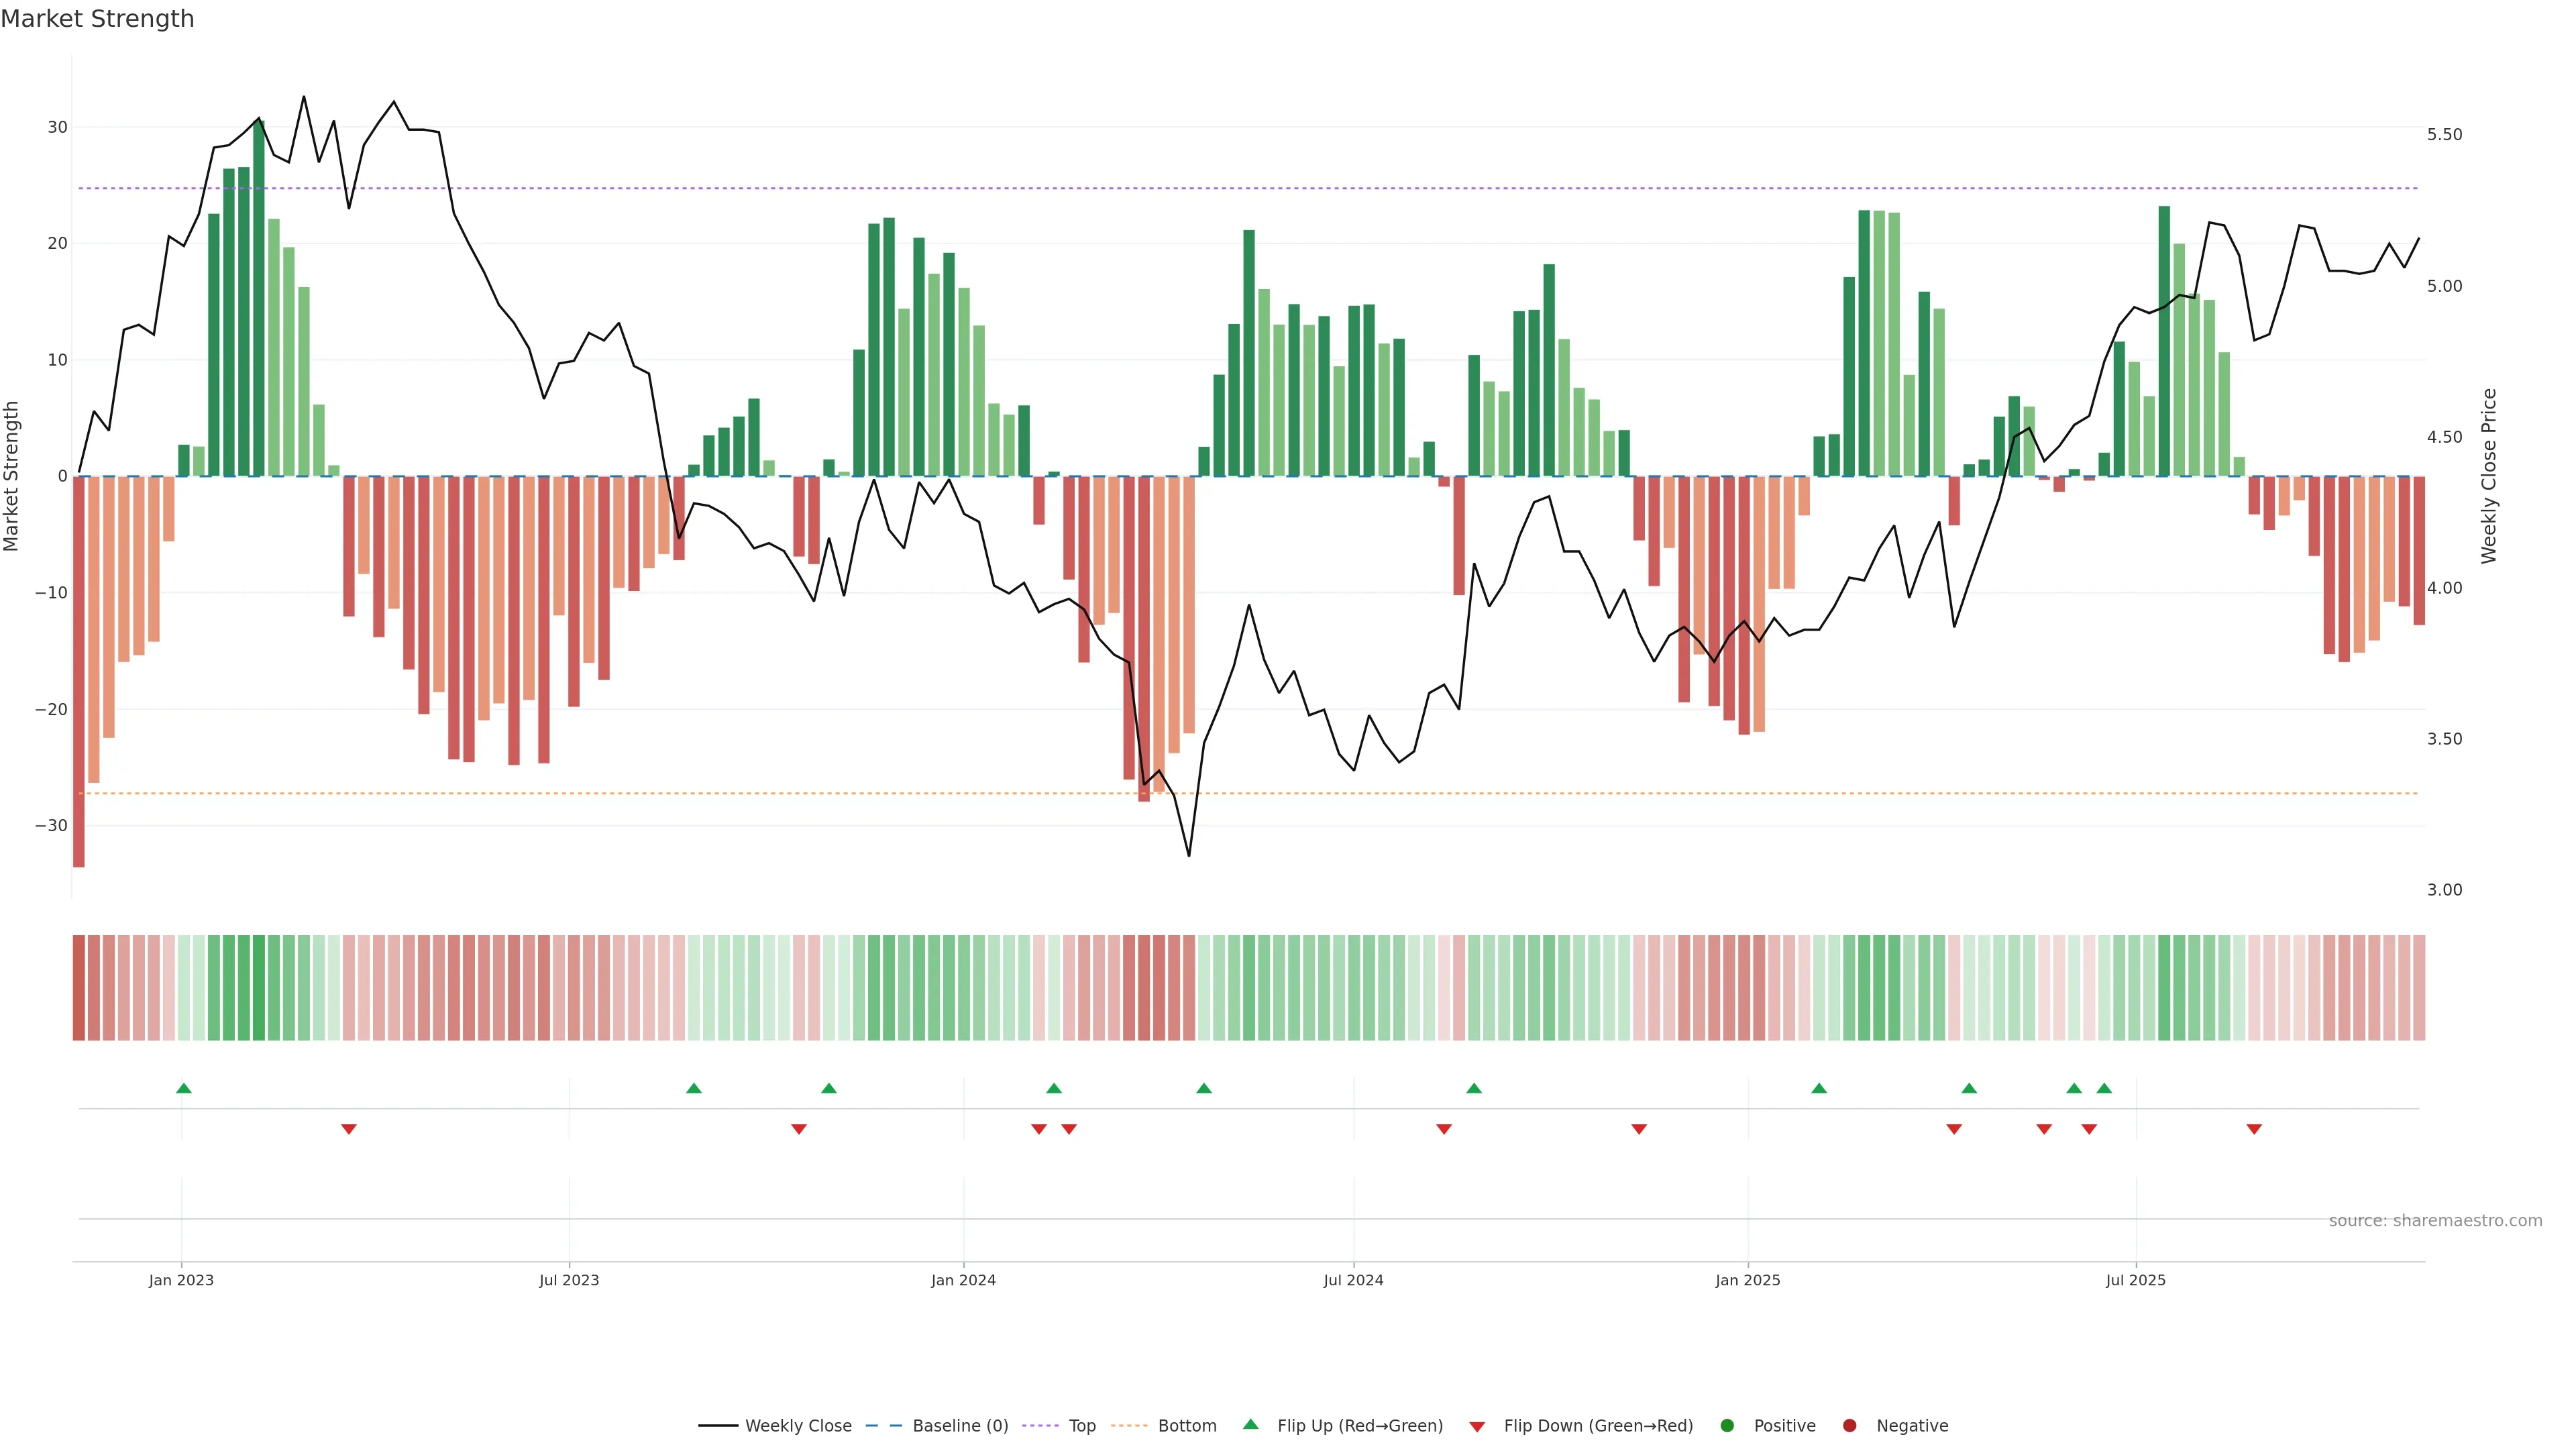This screenshot has width=2576, height=1449.
Task: Click the green triangle icon in legend
Action: point(1250,1424)
